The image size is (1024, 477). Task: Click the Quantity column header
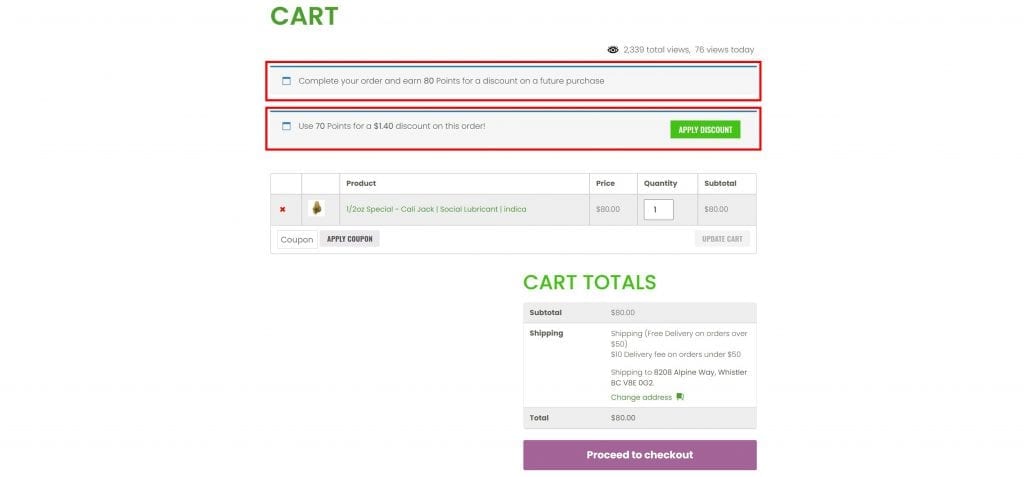[660, 183]
